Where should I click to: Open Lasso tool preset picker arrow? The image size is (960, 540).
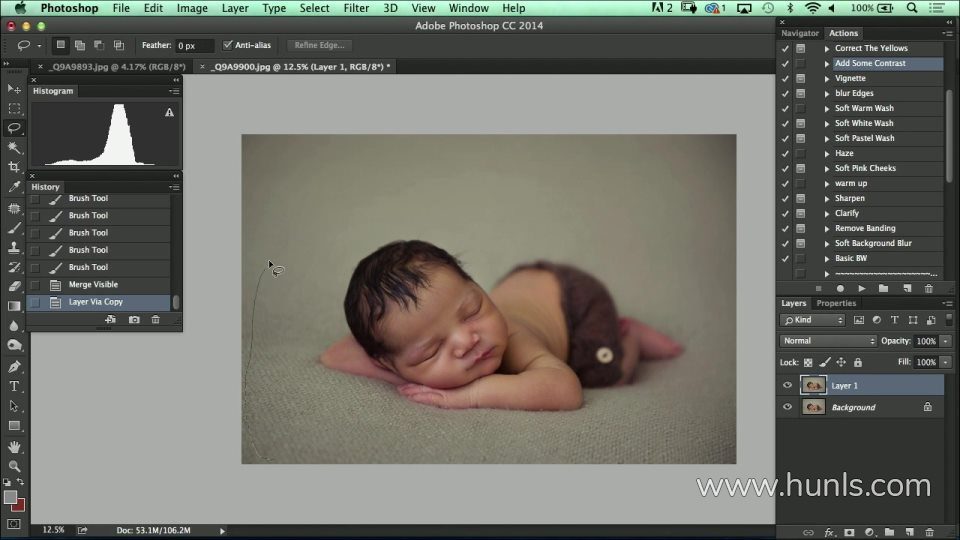pyautogui.click(x=39, y=45)
